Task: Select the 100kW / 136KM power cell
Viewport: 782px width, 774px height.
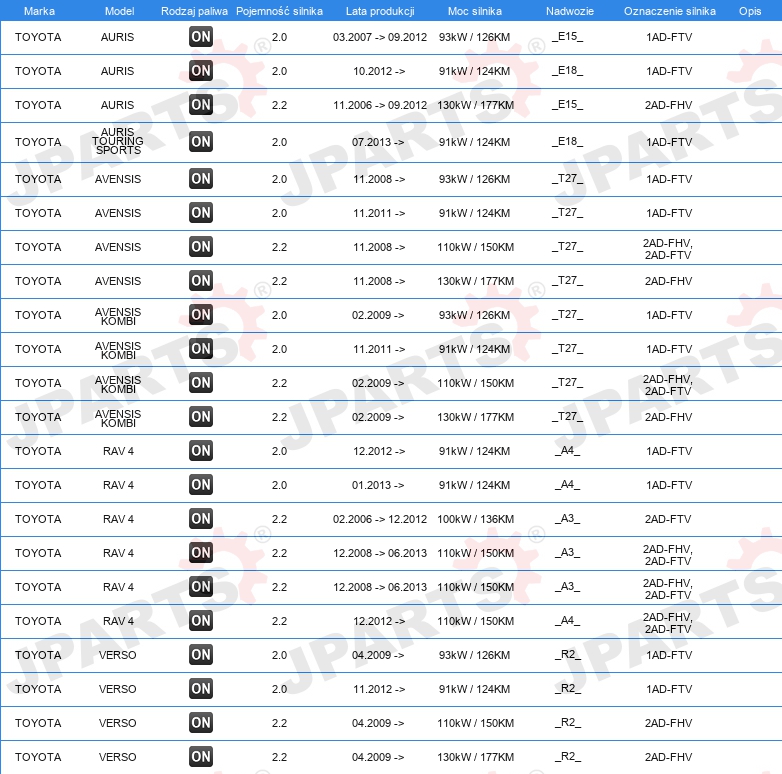Action: coord(475,519)
